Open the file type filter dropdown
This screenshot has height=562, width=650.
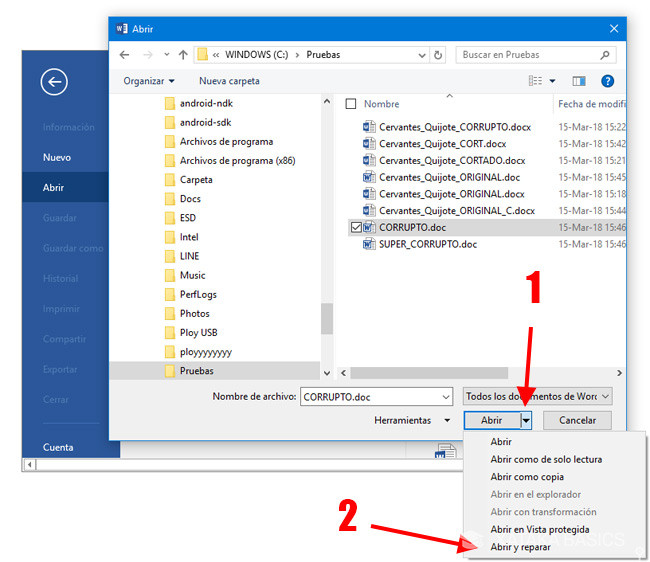point(538,397)
